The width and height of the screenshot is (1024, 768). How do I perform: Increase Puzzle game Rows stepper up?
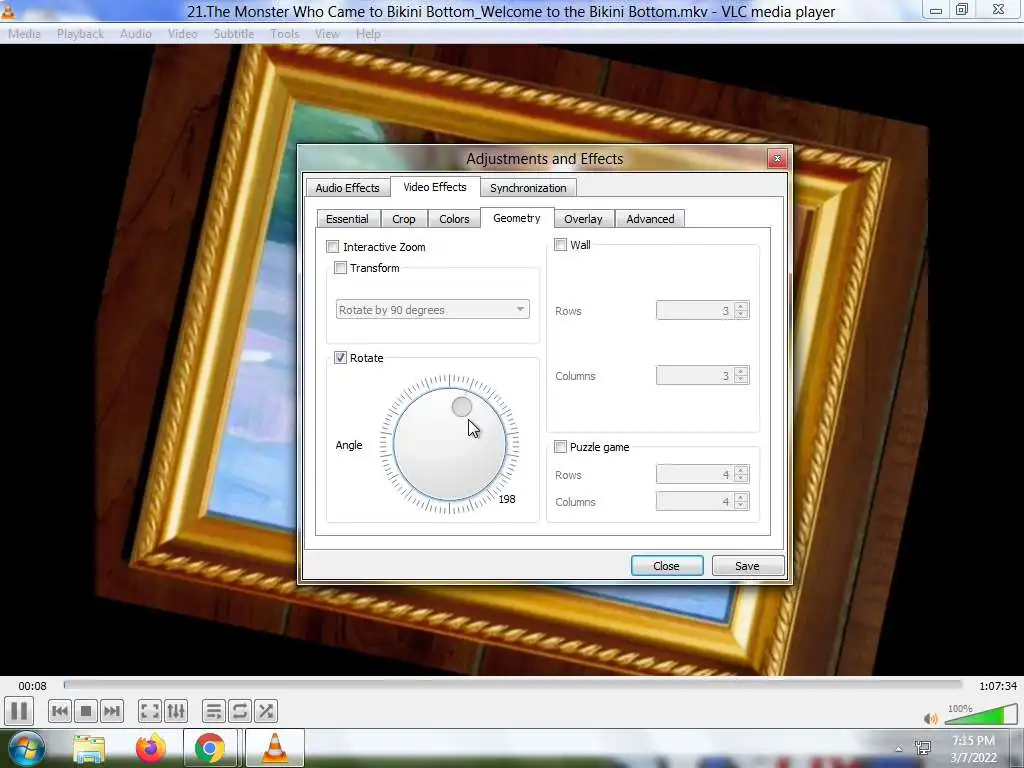coord(741,470)
